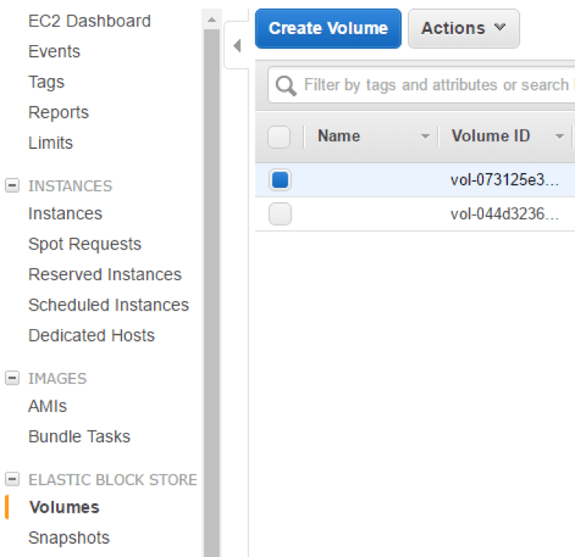
Task: Click the INSTANCES section heading
Action: pyautogui.click(x=70, y=186)
